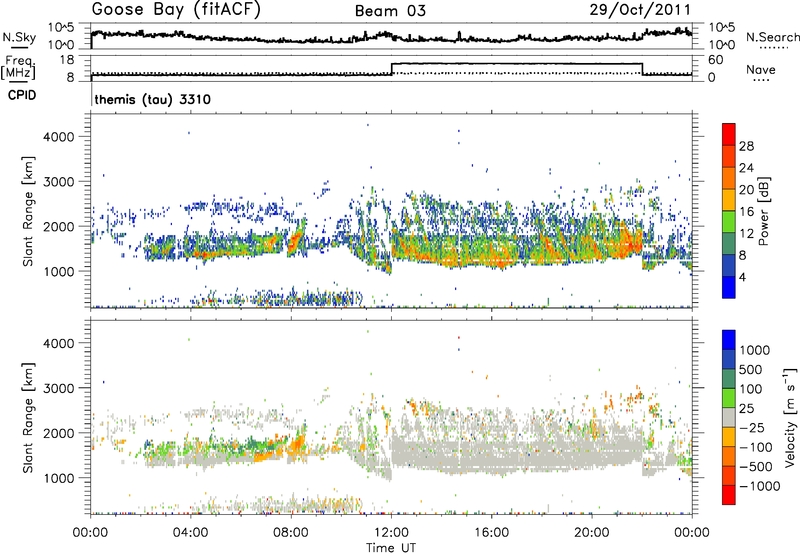Click the '18' tick on frequency axis
Image resolution: width=800 pixels, height=554 pixels.
pyautogui.click(x=67, y=60)
